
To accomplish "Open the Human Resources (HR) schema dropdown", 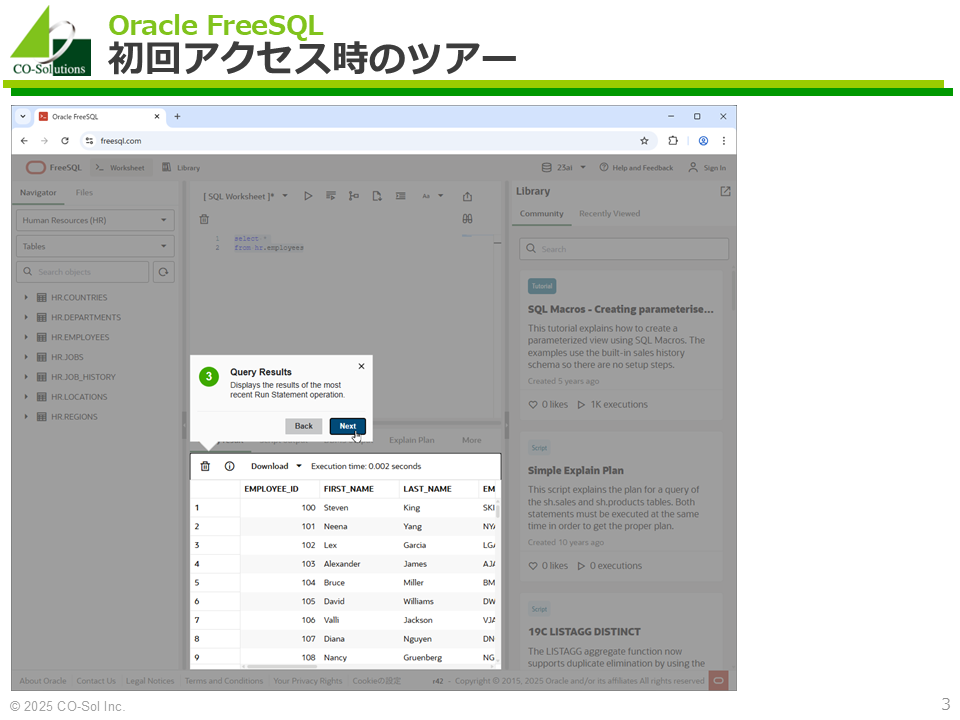I will (95, 220).
